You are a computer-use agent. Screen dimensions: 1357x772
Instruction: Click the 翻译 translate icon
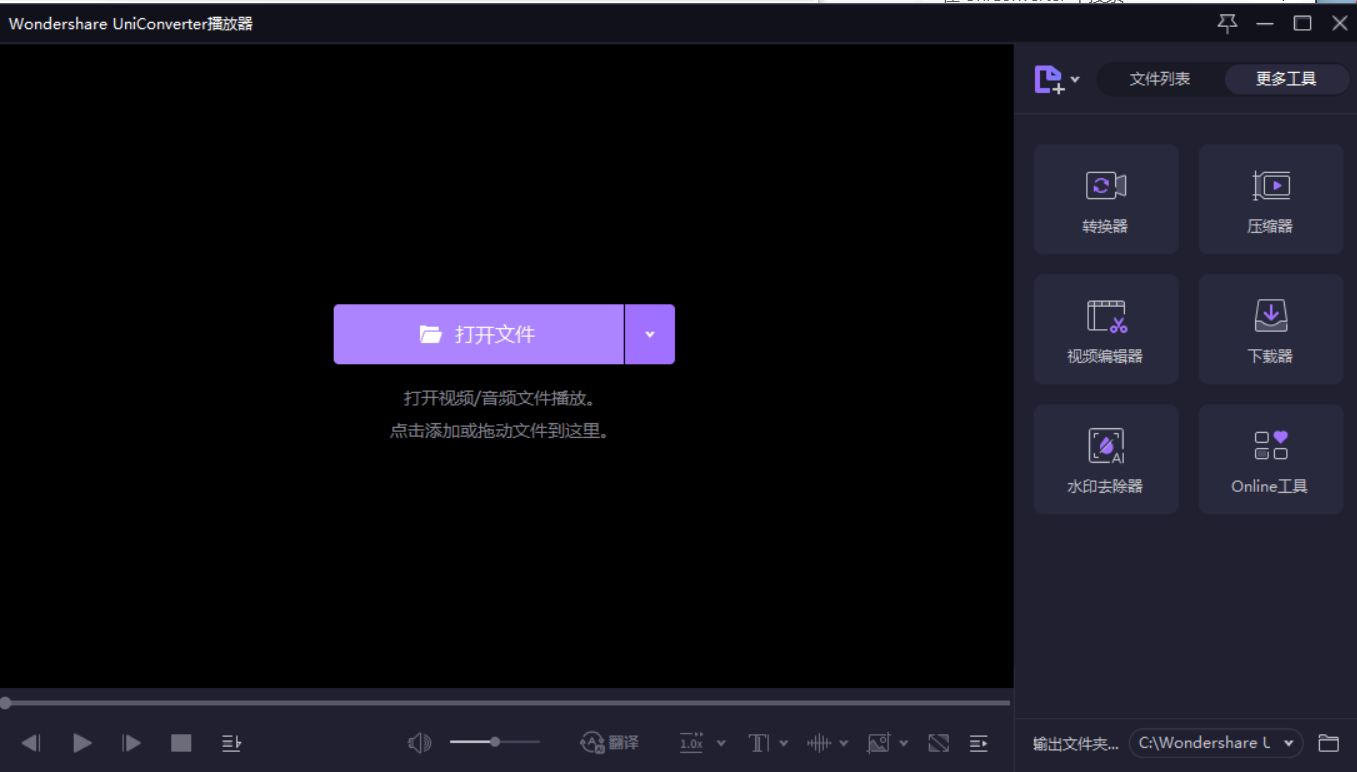[609, 743]
